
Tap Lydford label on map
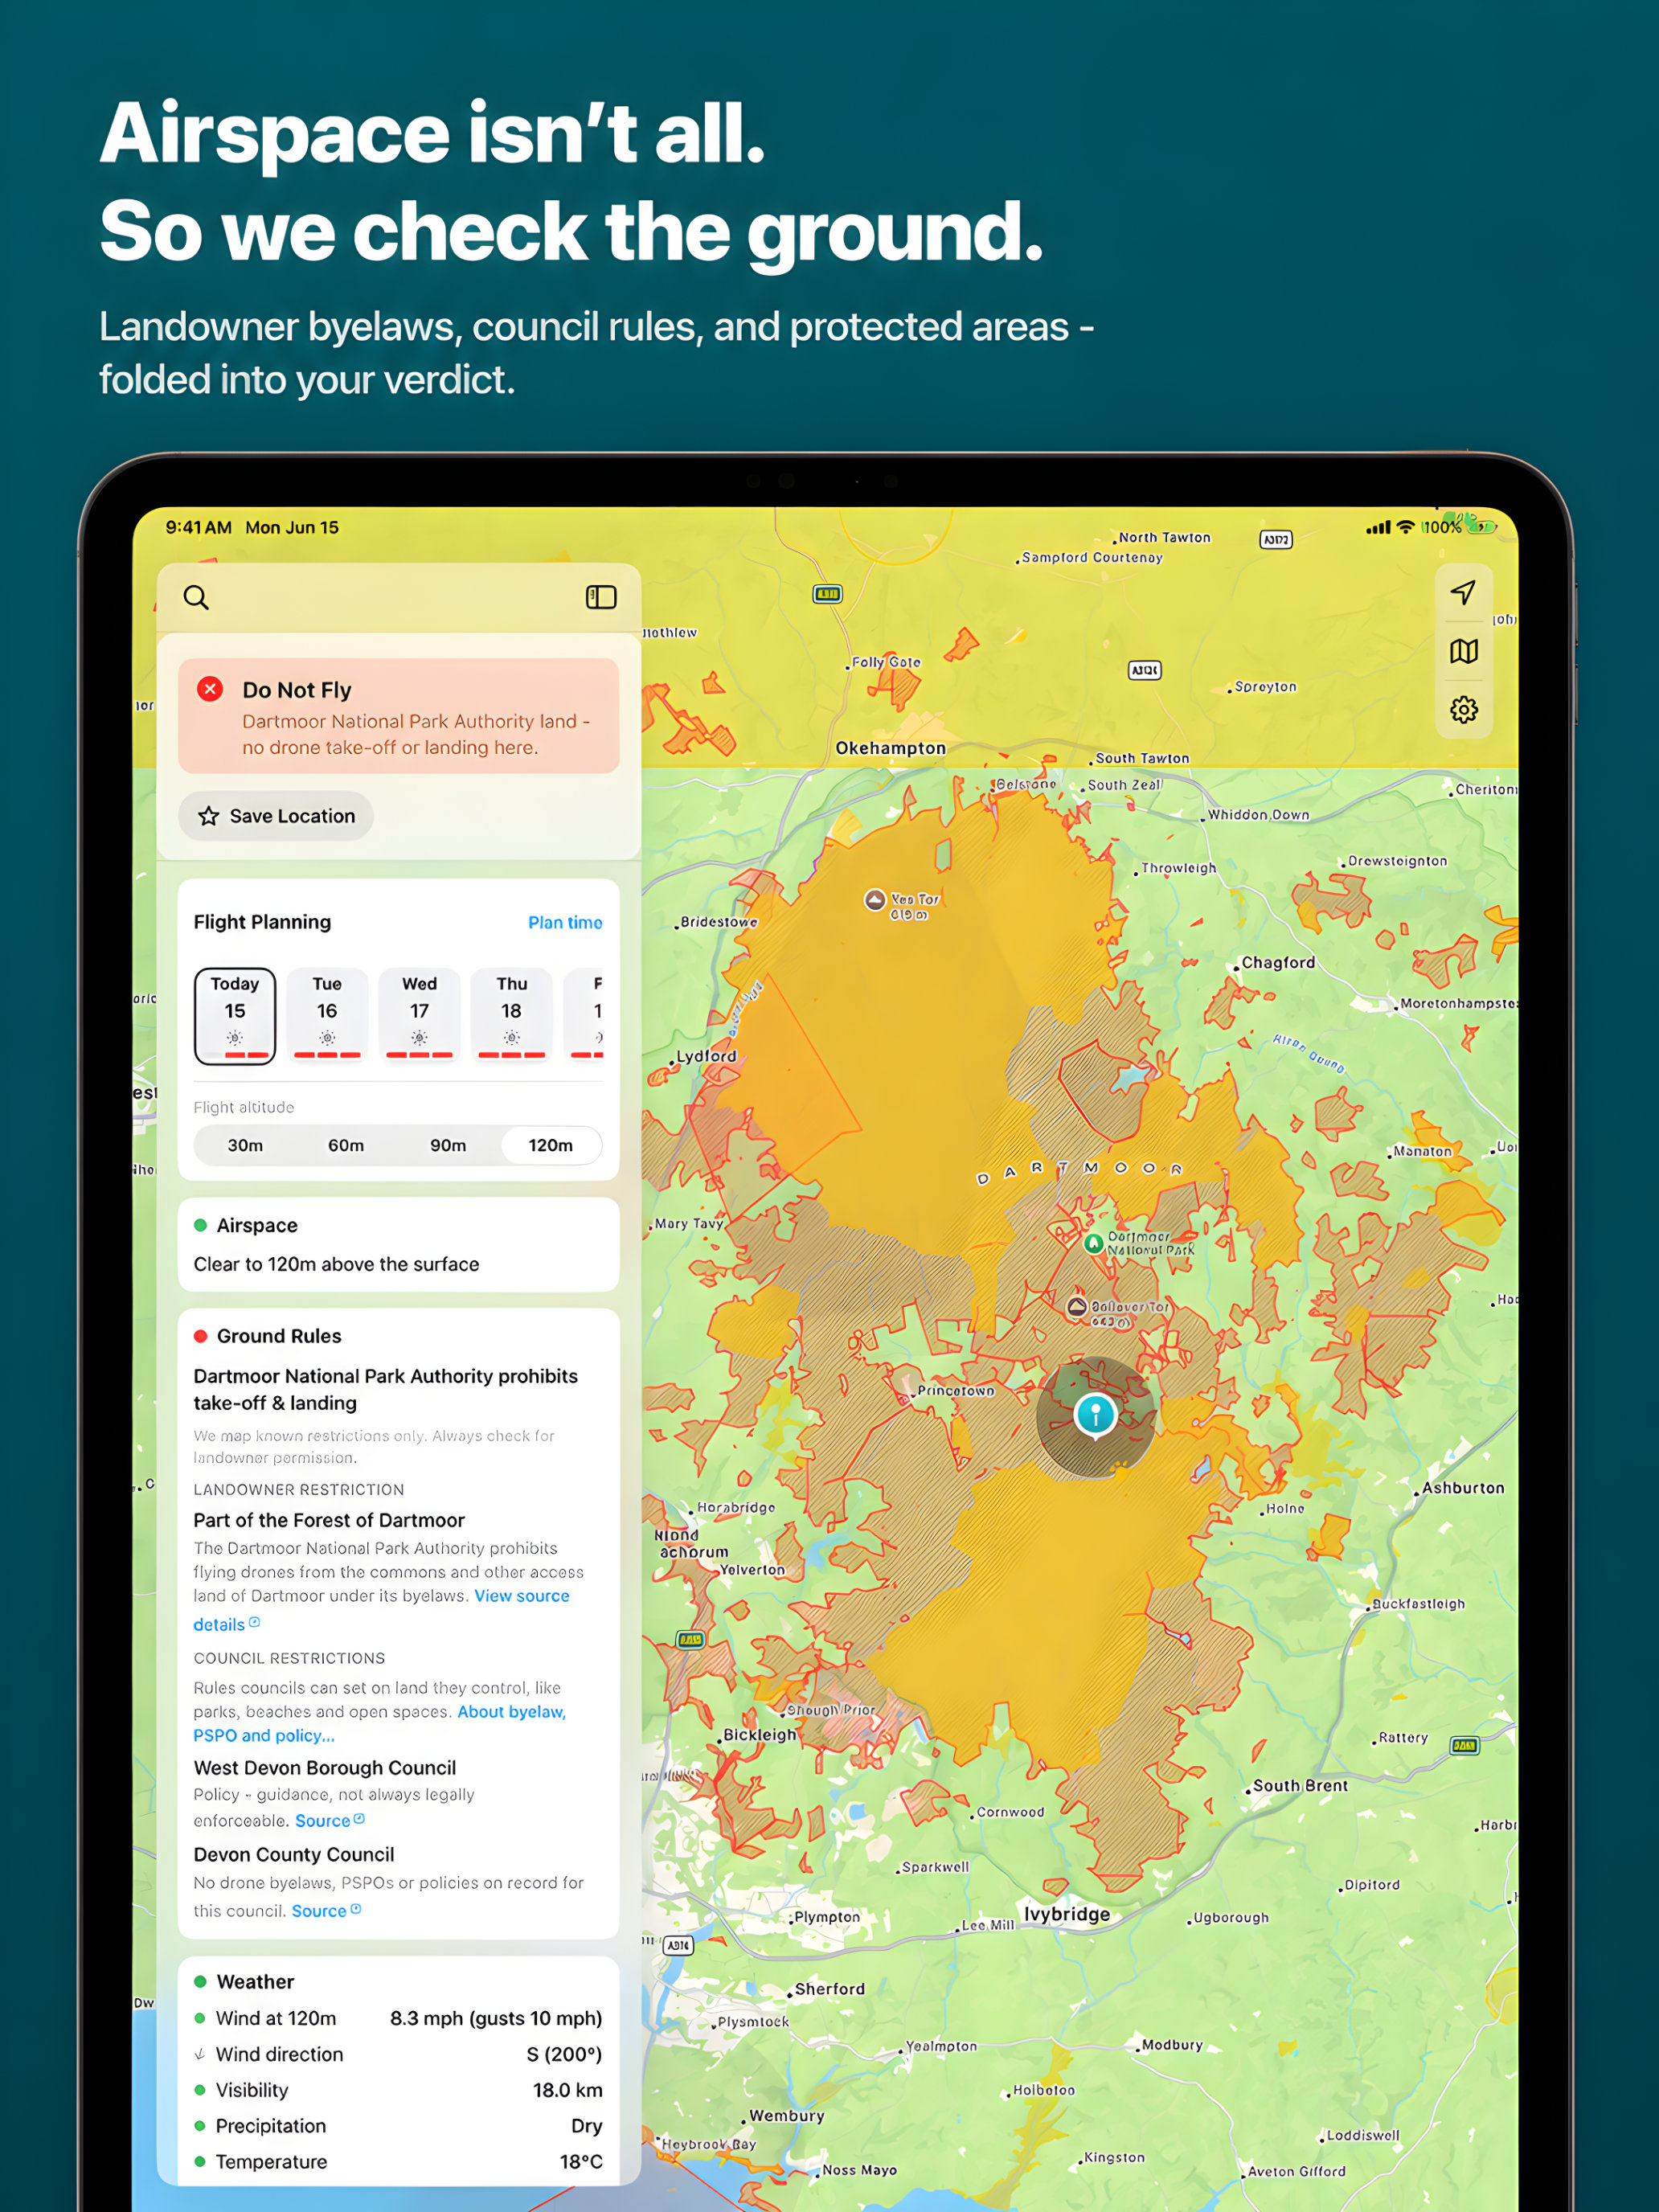click(x=706, y=1056)
